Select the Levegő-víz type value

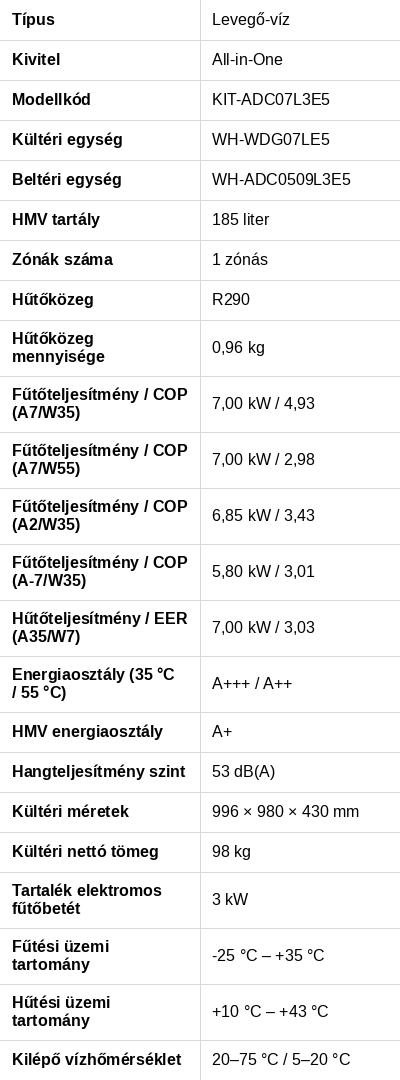pos(251,20)
